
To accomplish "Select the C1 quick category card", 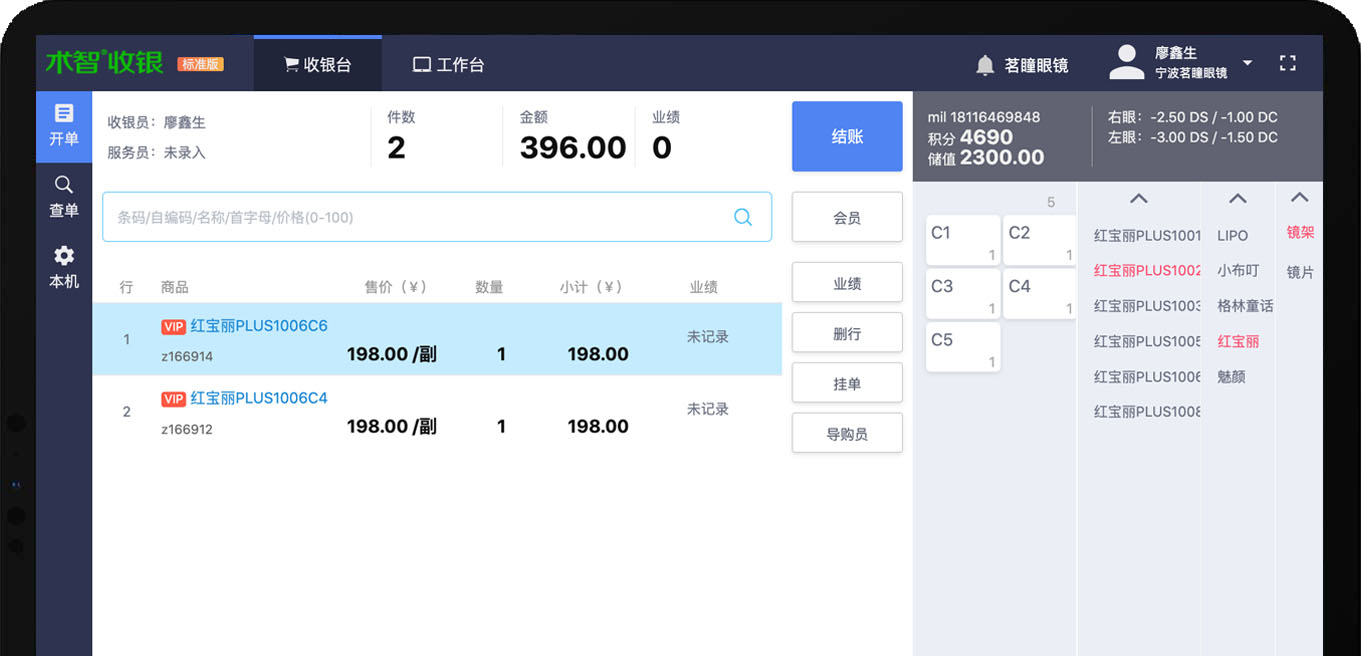I will pyautogui.click(x=961, y=239).
